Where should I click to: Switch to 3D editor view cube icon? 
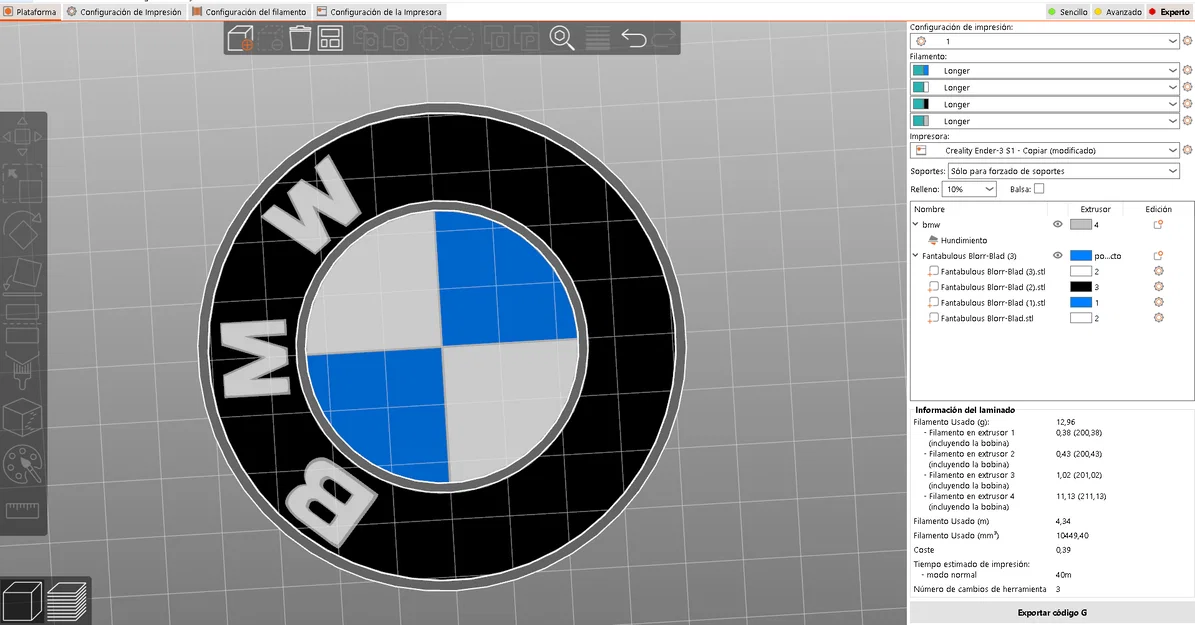pyautogui.click(x=21, y=601)
